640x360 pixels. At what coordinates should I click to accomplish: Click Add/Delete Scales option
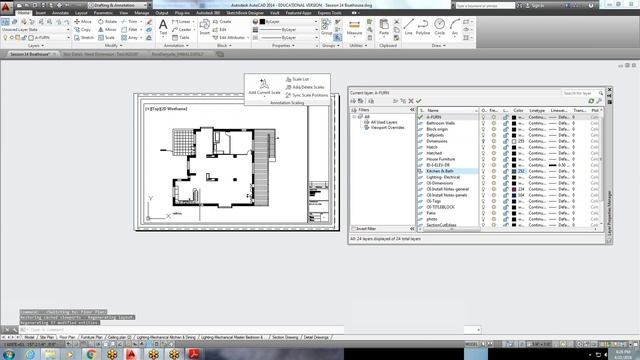(x=304, y=87)
